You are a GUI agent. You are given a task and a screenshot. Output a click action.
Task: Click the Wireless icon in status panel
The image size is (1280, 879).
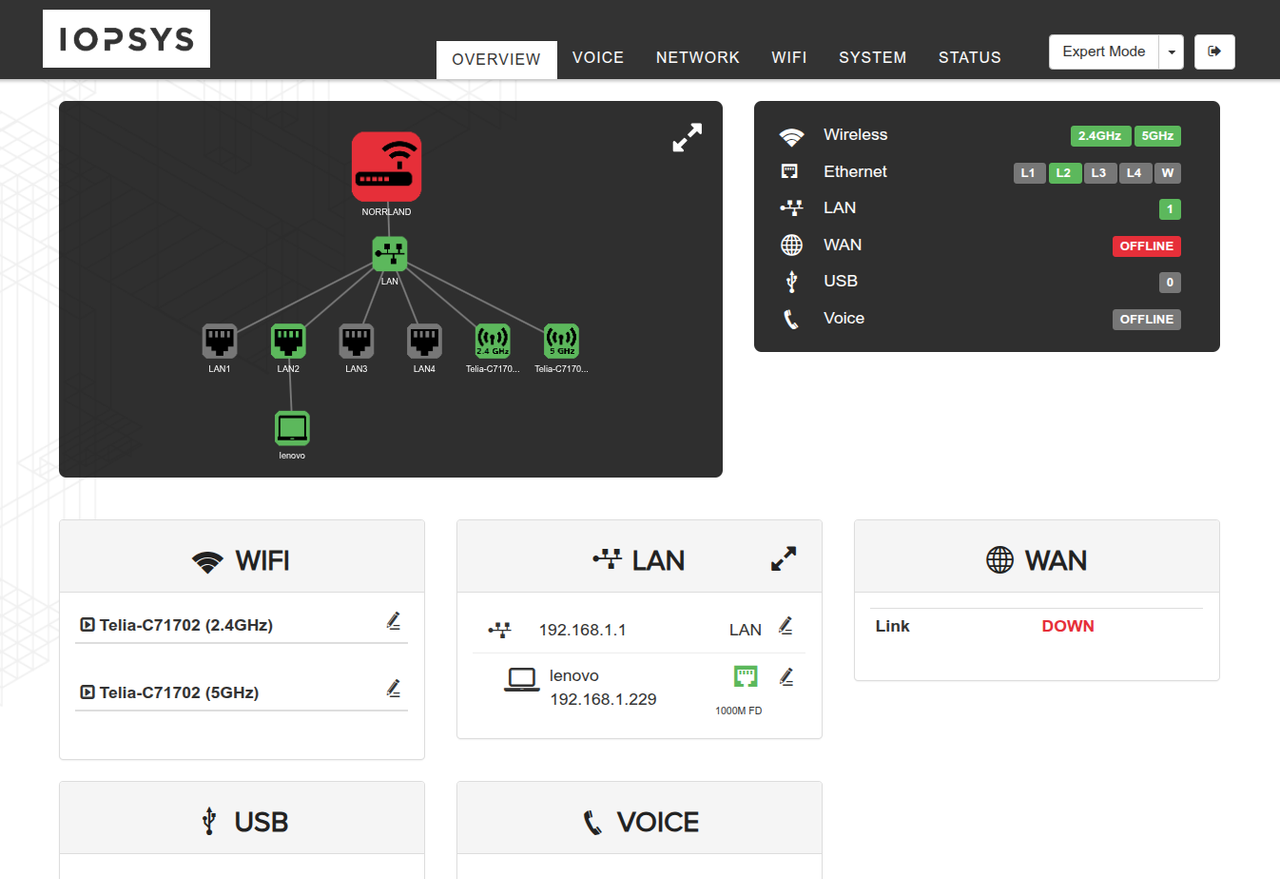792,136
